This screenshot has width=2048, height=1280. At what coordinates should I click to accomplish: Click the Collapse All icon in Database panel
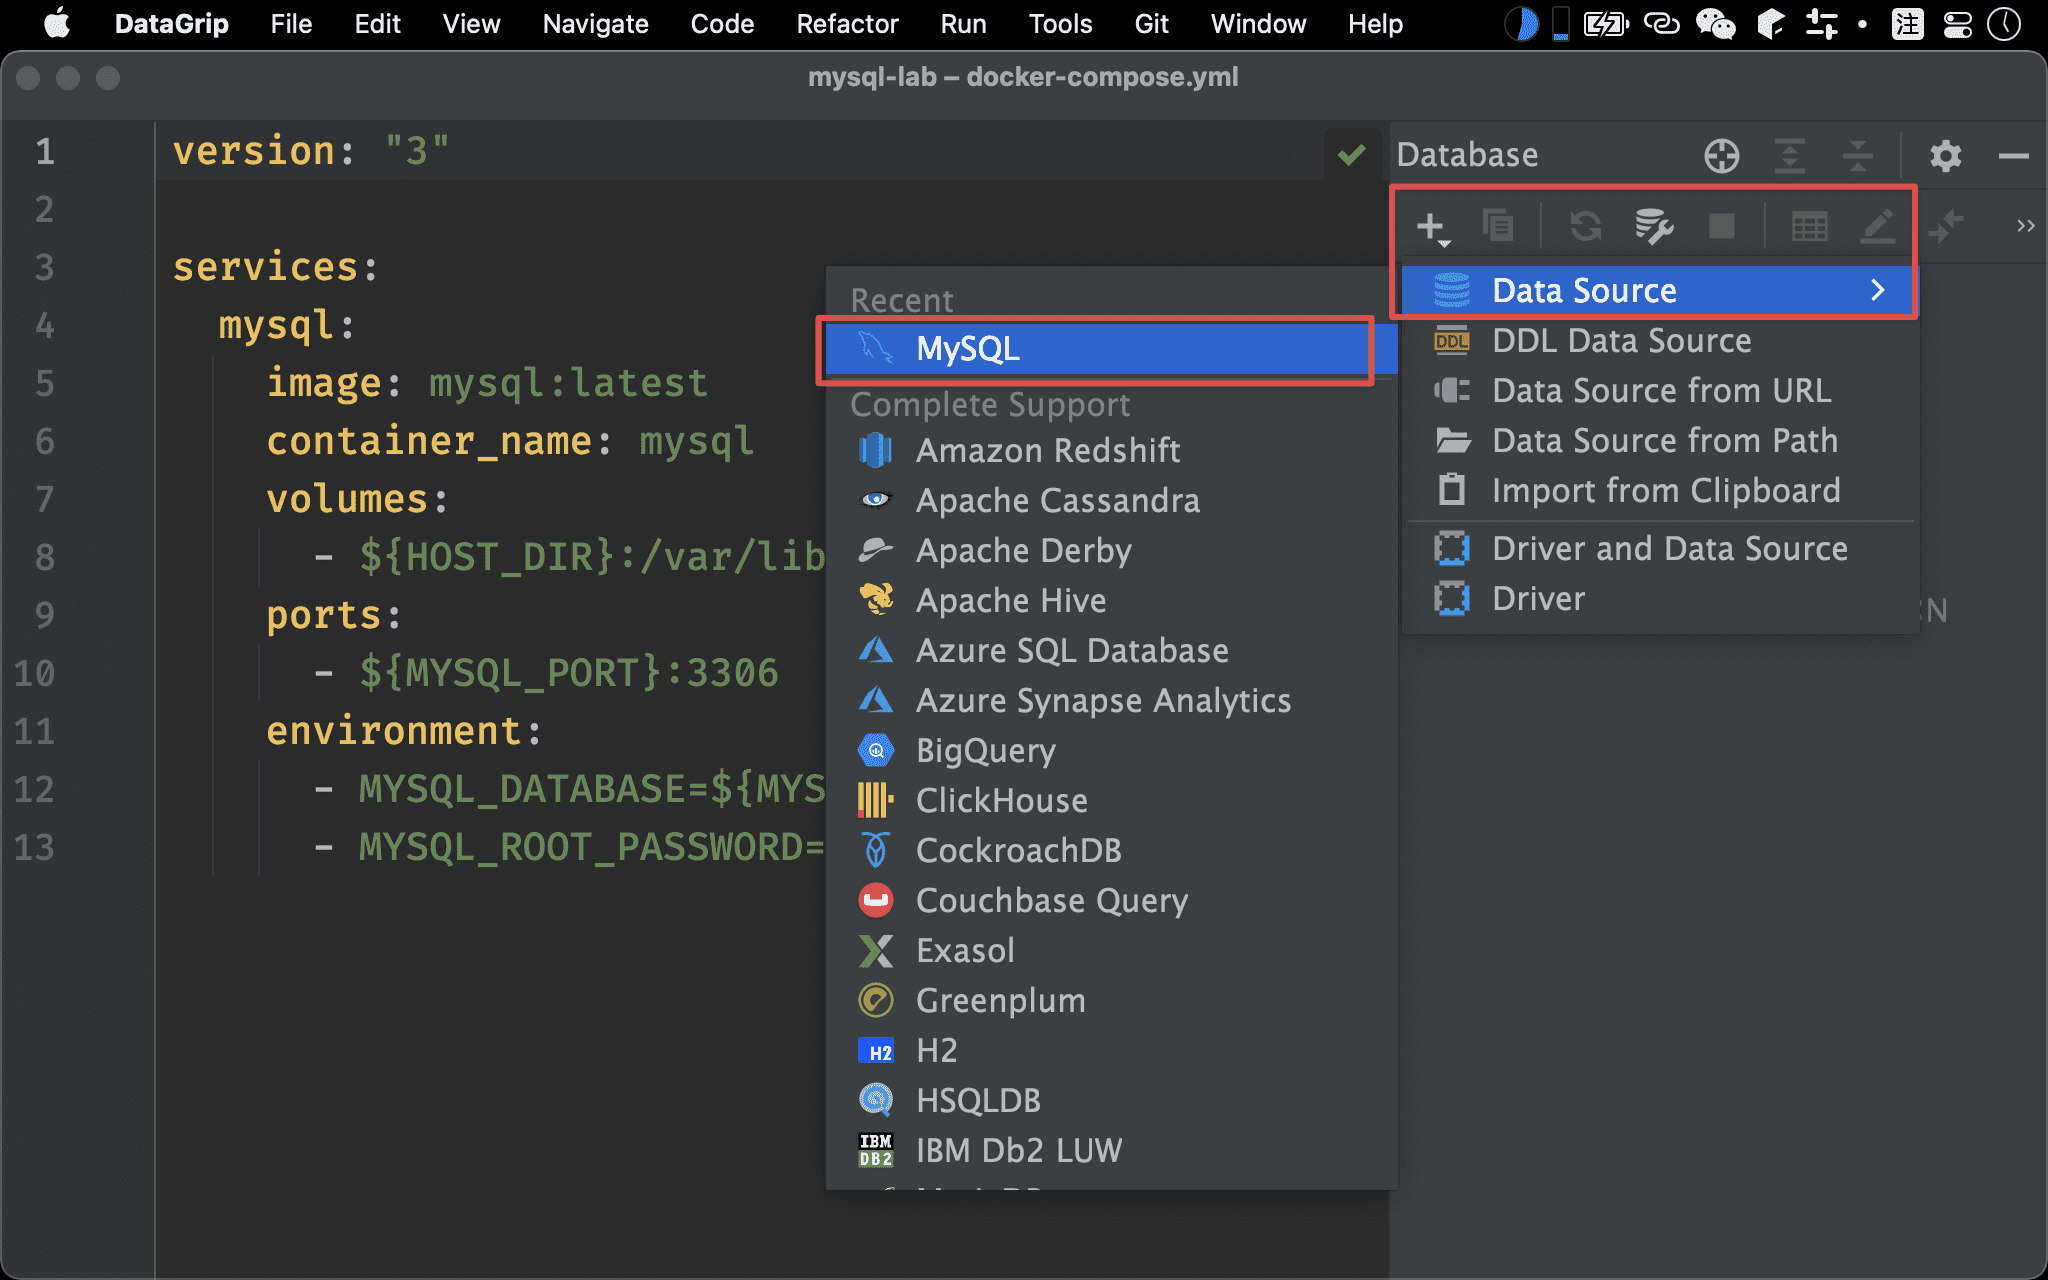pyautogui.click(x=1857, y=156)
